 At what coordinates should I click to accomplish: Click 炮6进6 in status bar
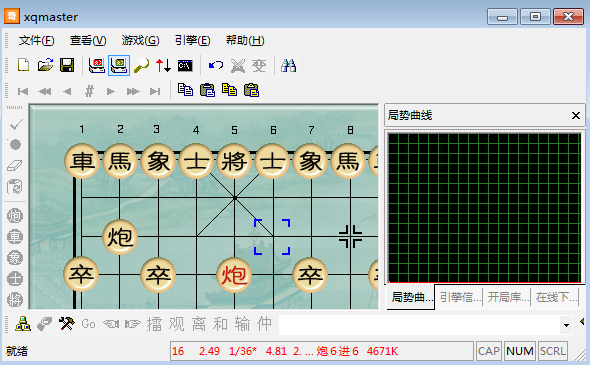pyautogui.click(x=337, y=351)
